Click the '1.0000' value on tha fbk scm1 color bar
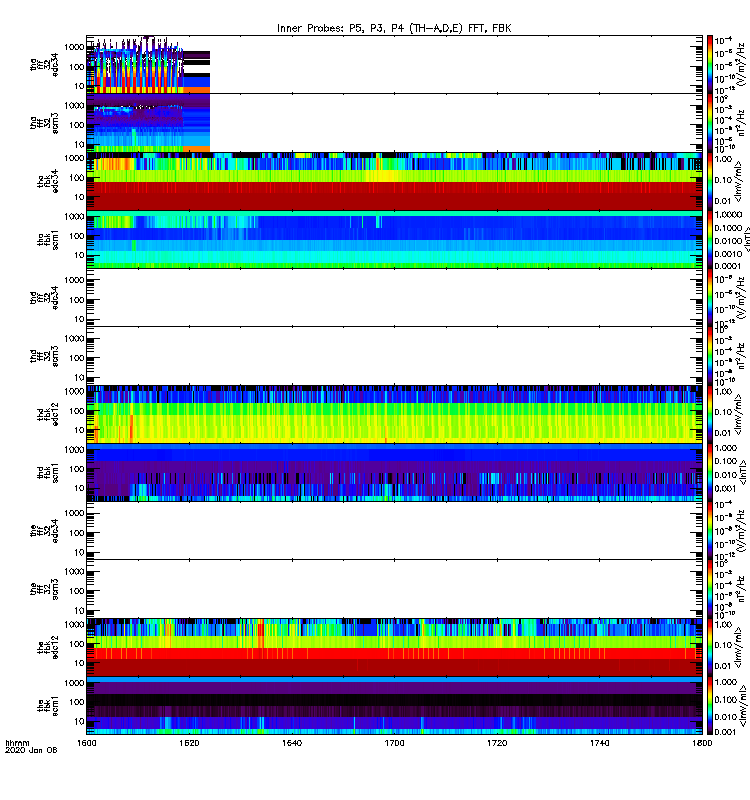This screenshot has height=800, width=750. 728,215
